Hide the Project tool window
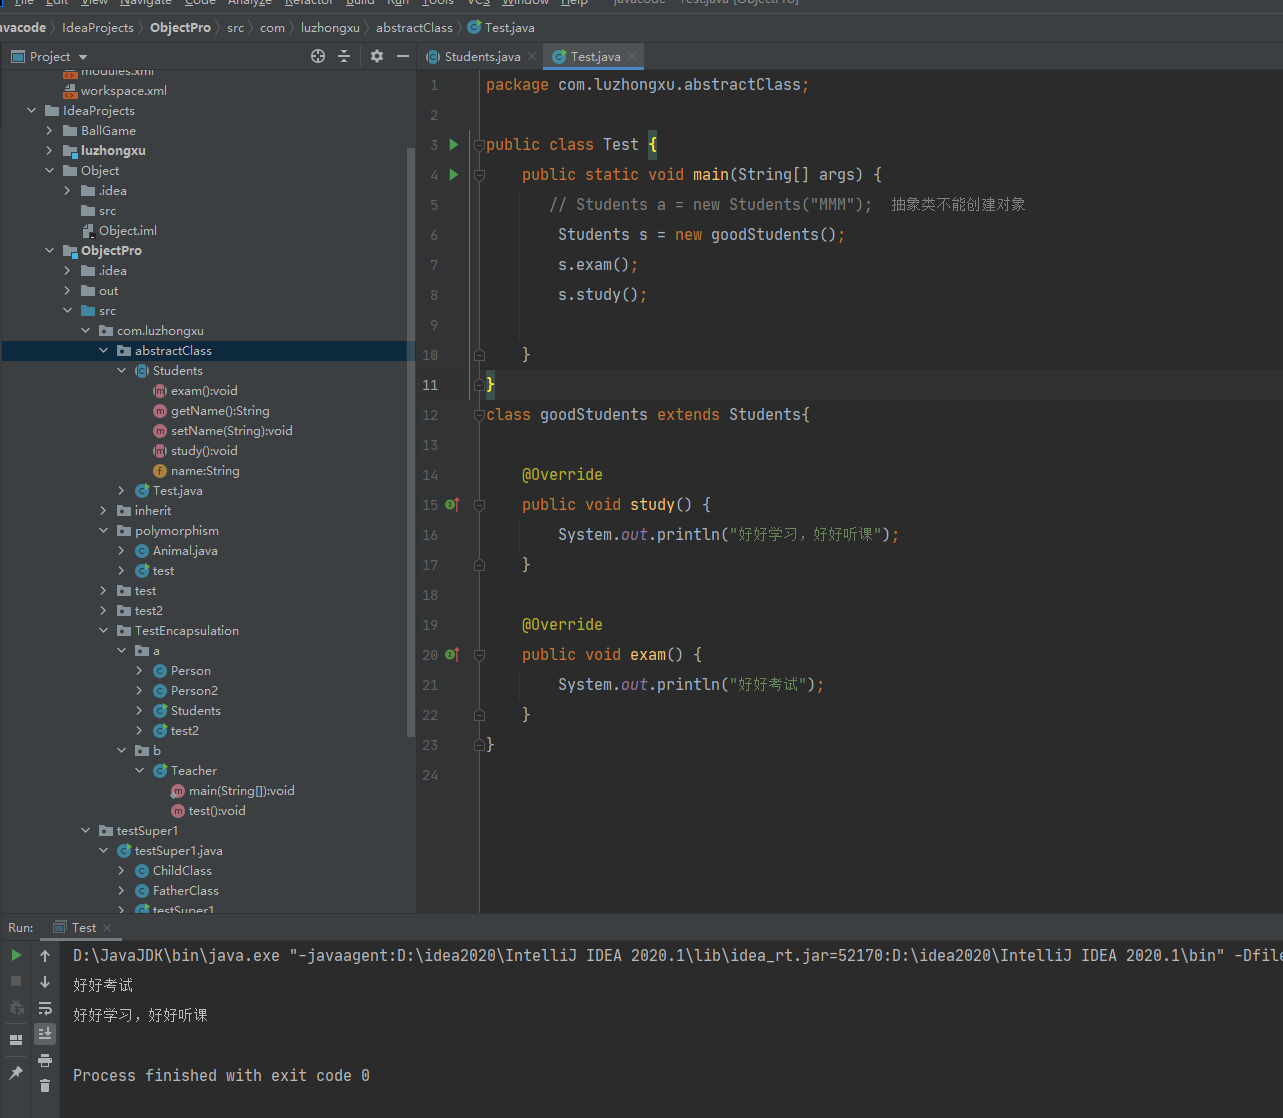The width and height of the screenshot is (1283, 1118). (403, 56)
